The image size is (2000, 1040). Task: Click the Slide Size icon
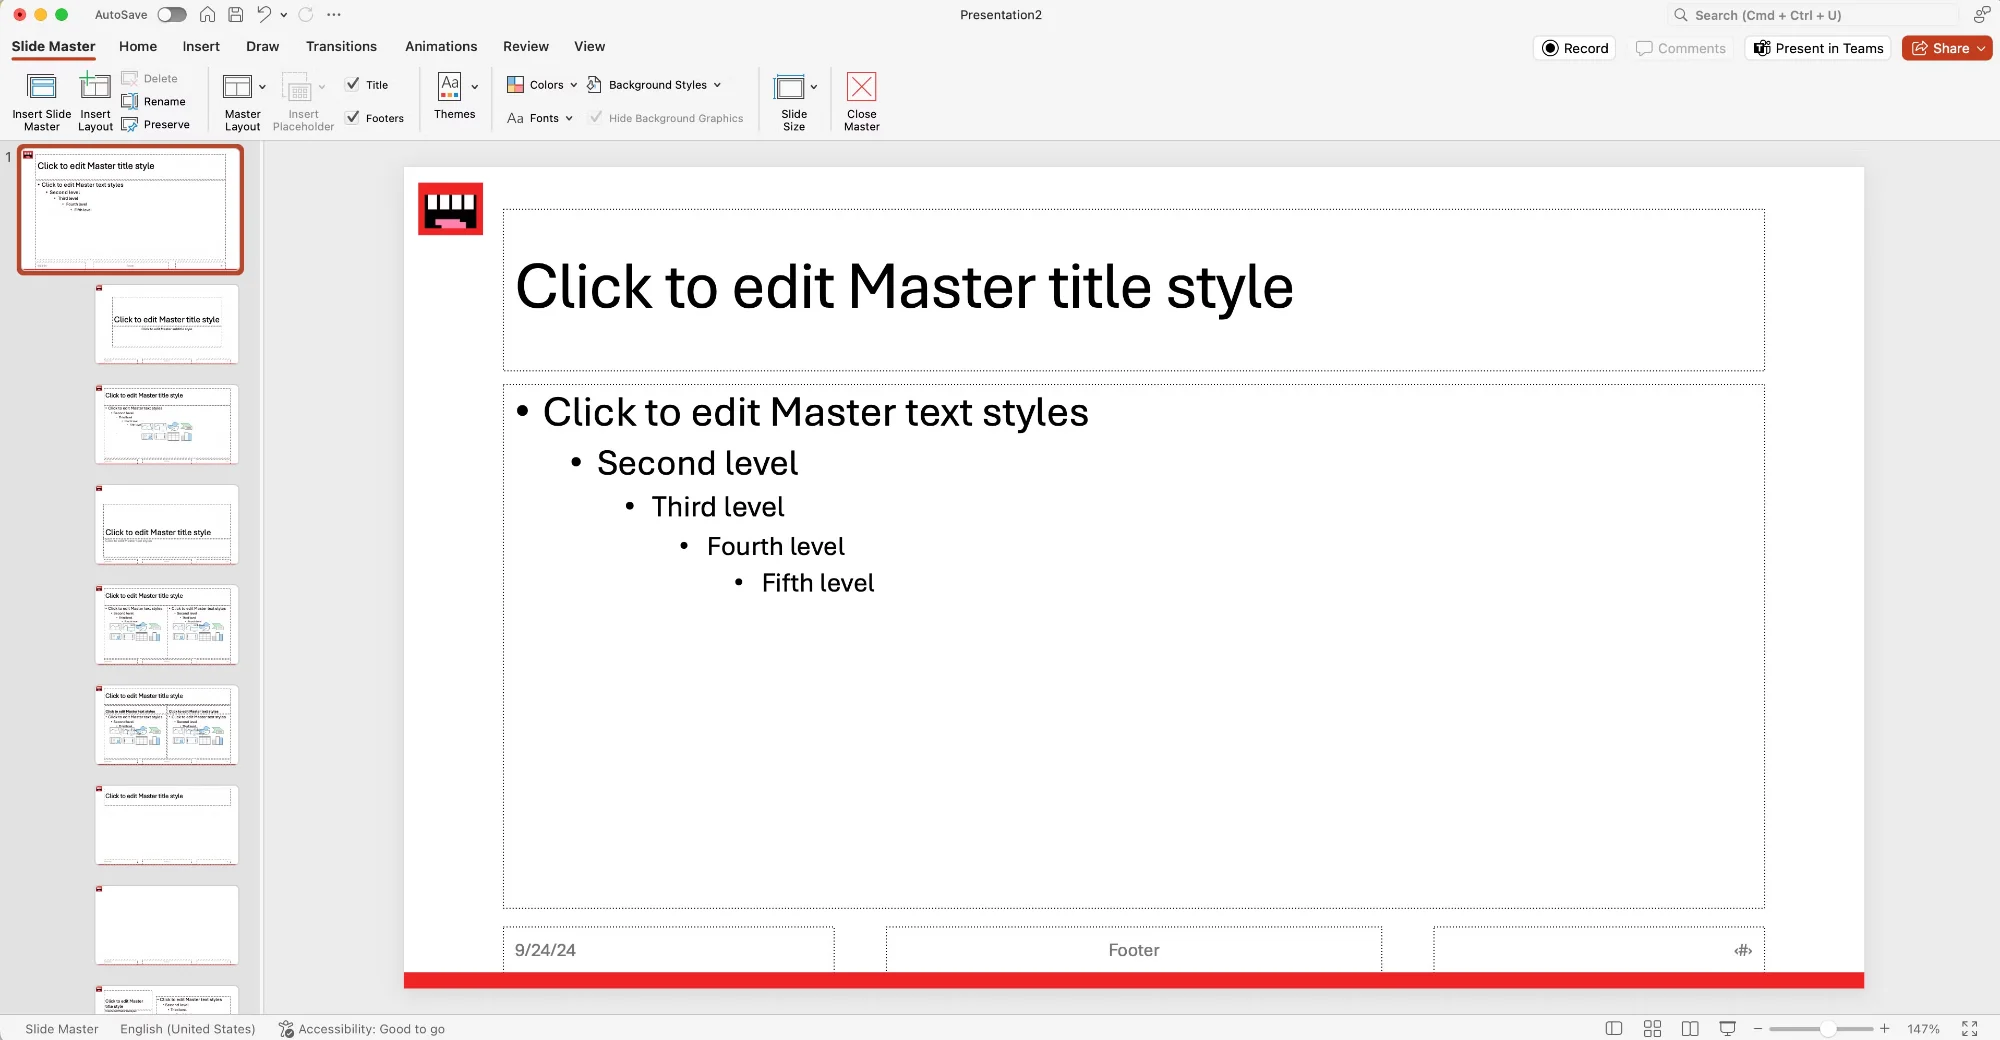[x=789, y=87]
